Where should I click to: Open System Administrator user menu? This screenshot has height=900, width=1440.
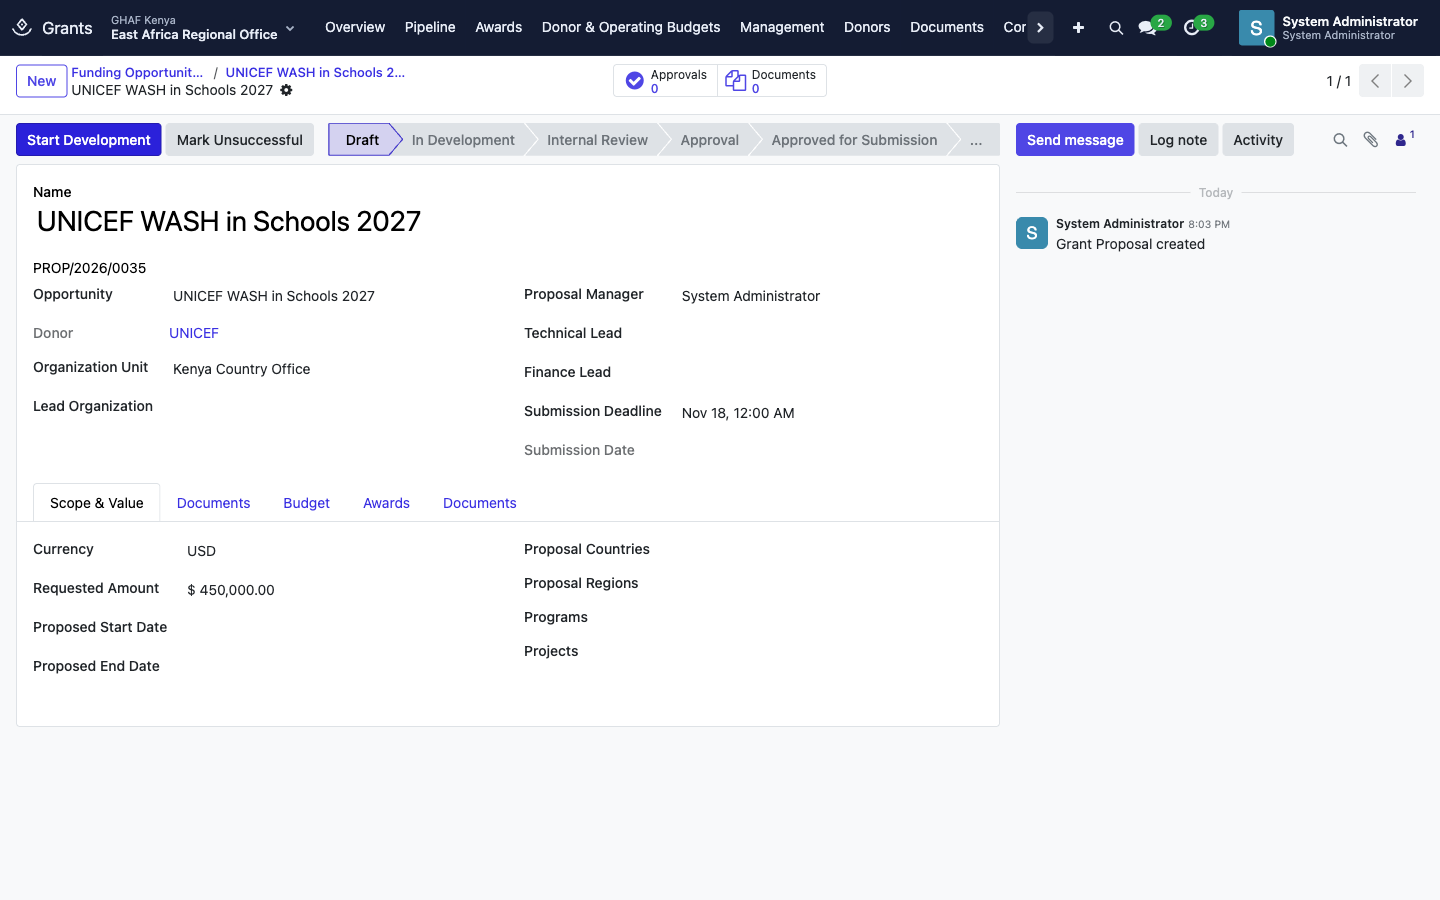(1329, 28)
